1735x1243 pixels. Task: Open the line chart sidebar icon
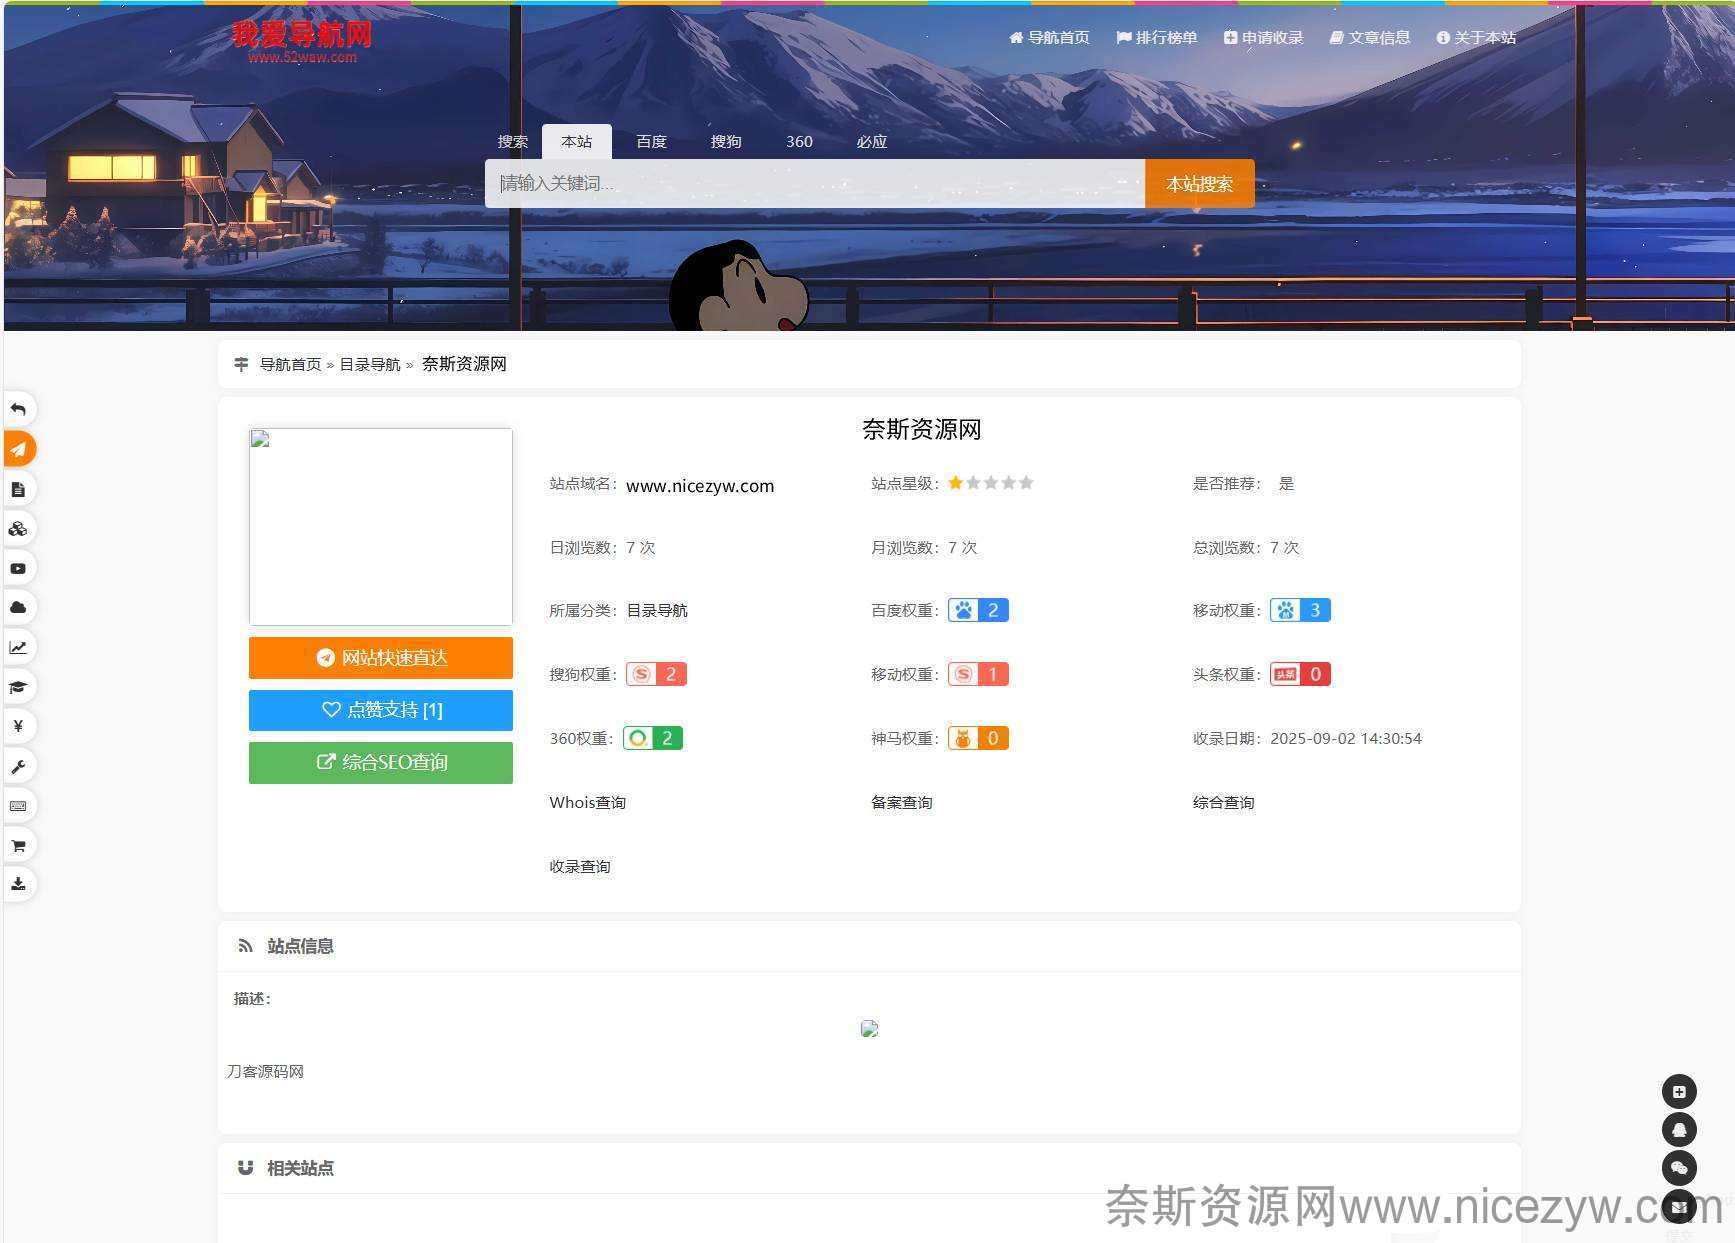tap(18, 647)
